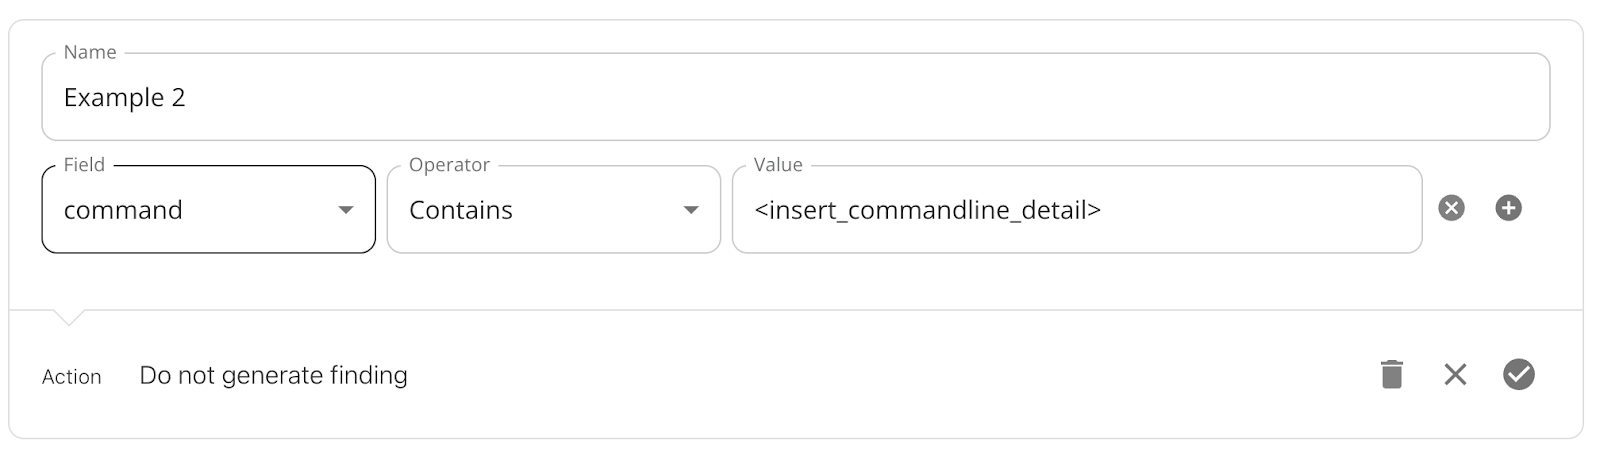Image resolution: width=1600 pixels, height=452 pixels.
Task: Click the 'Field' label above command
Action: [x=84, y=164]
